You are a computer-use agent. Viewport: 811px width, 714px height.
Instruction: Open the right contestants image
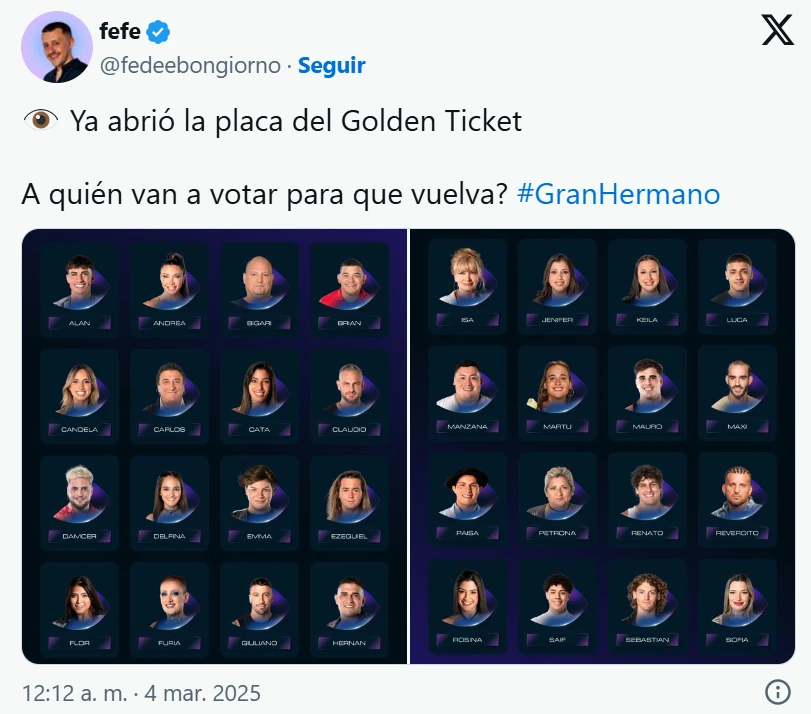point(602,446)
